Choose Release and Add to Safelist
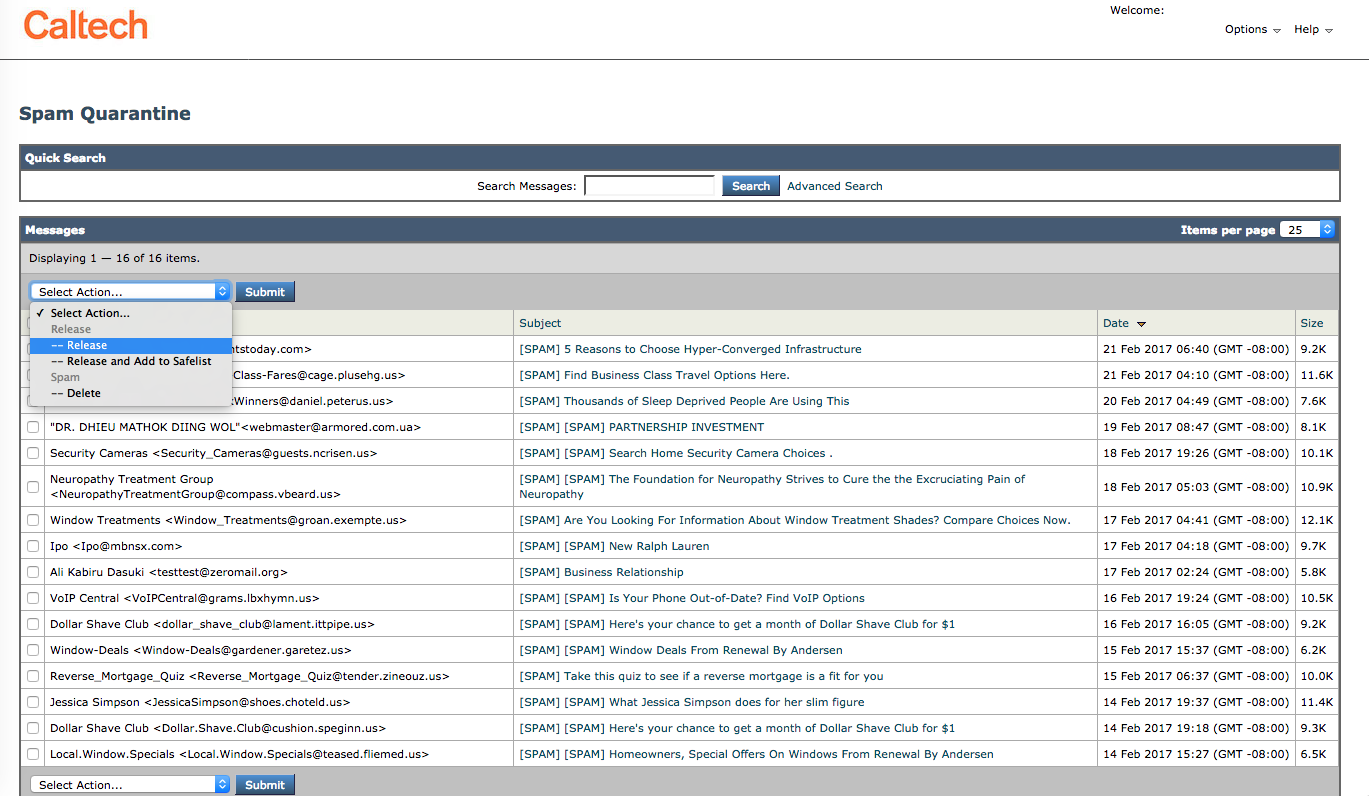 [x=139, y=361]
